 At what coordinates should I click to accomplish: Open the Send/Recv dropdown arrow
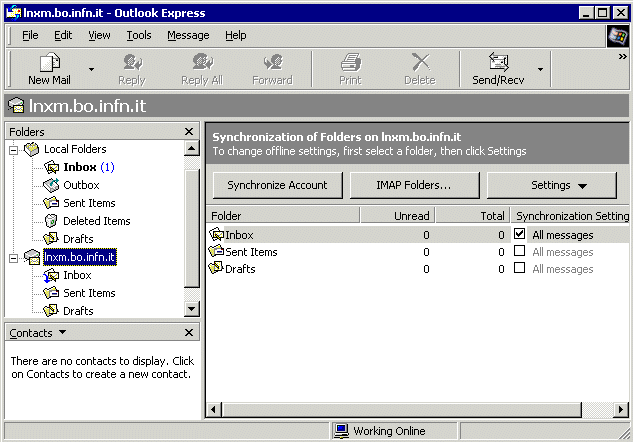540,69
